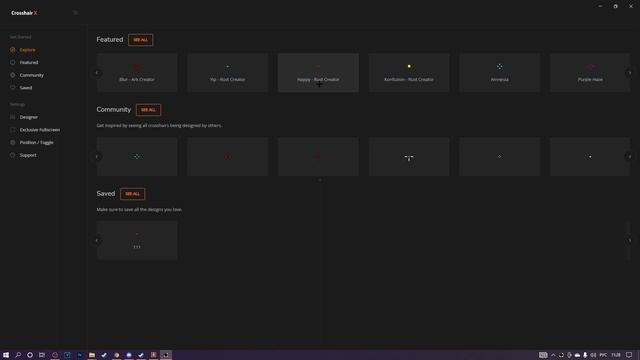Click the CrosshairX logo text
Image resolution: width=640 pixels, height=360 pixels.
click(24, 13)
